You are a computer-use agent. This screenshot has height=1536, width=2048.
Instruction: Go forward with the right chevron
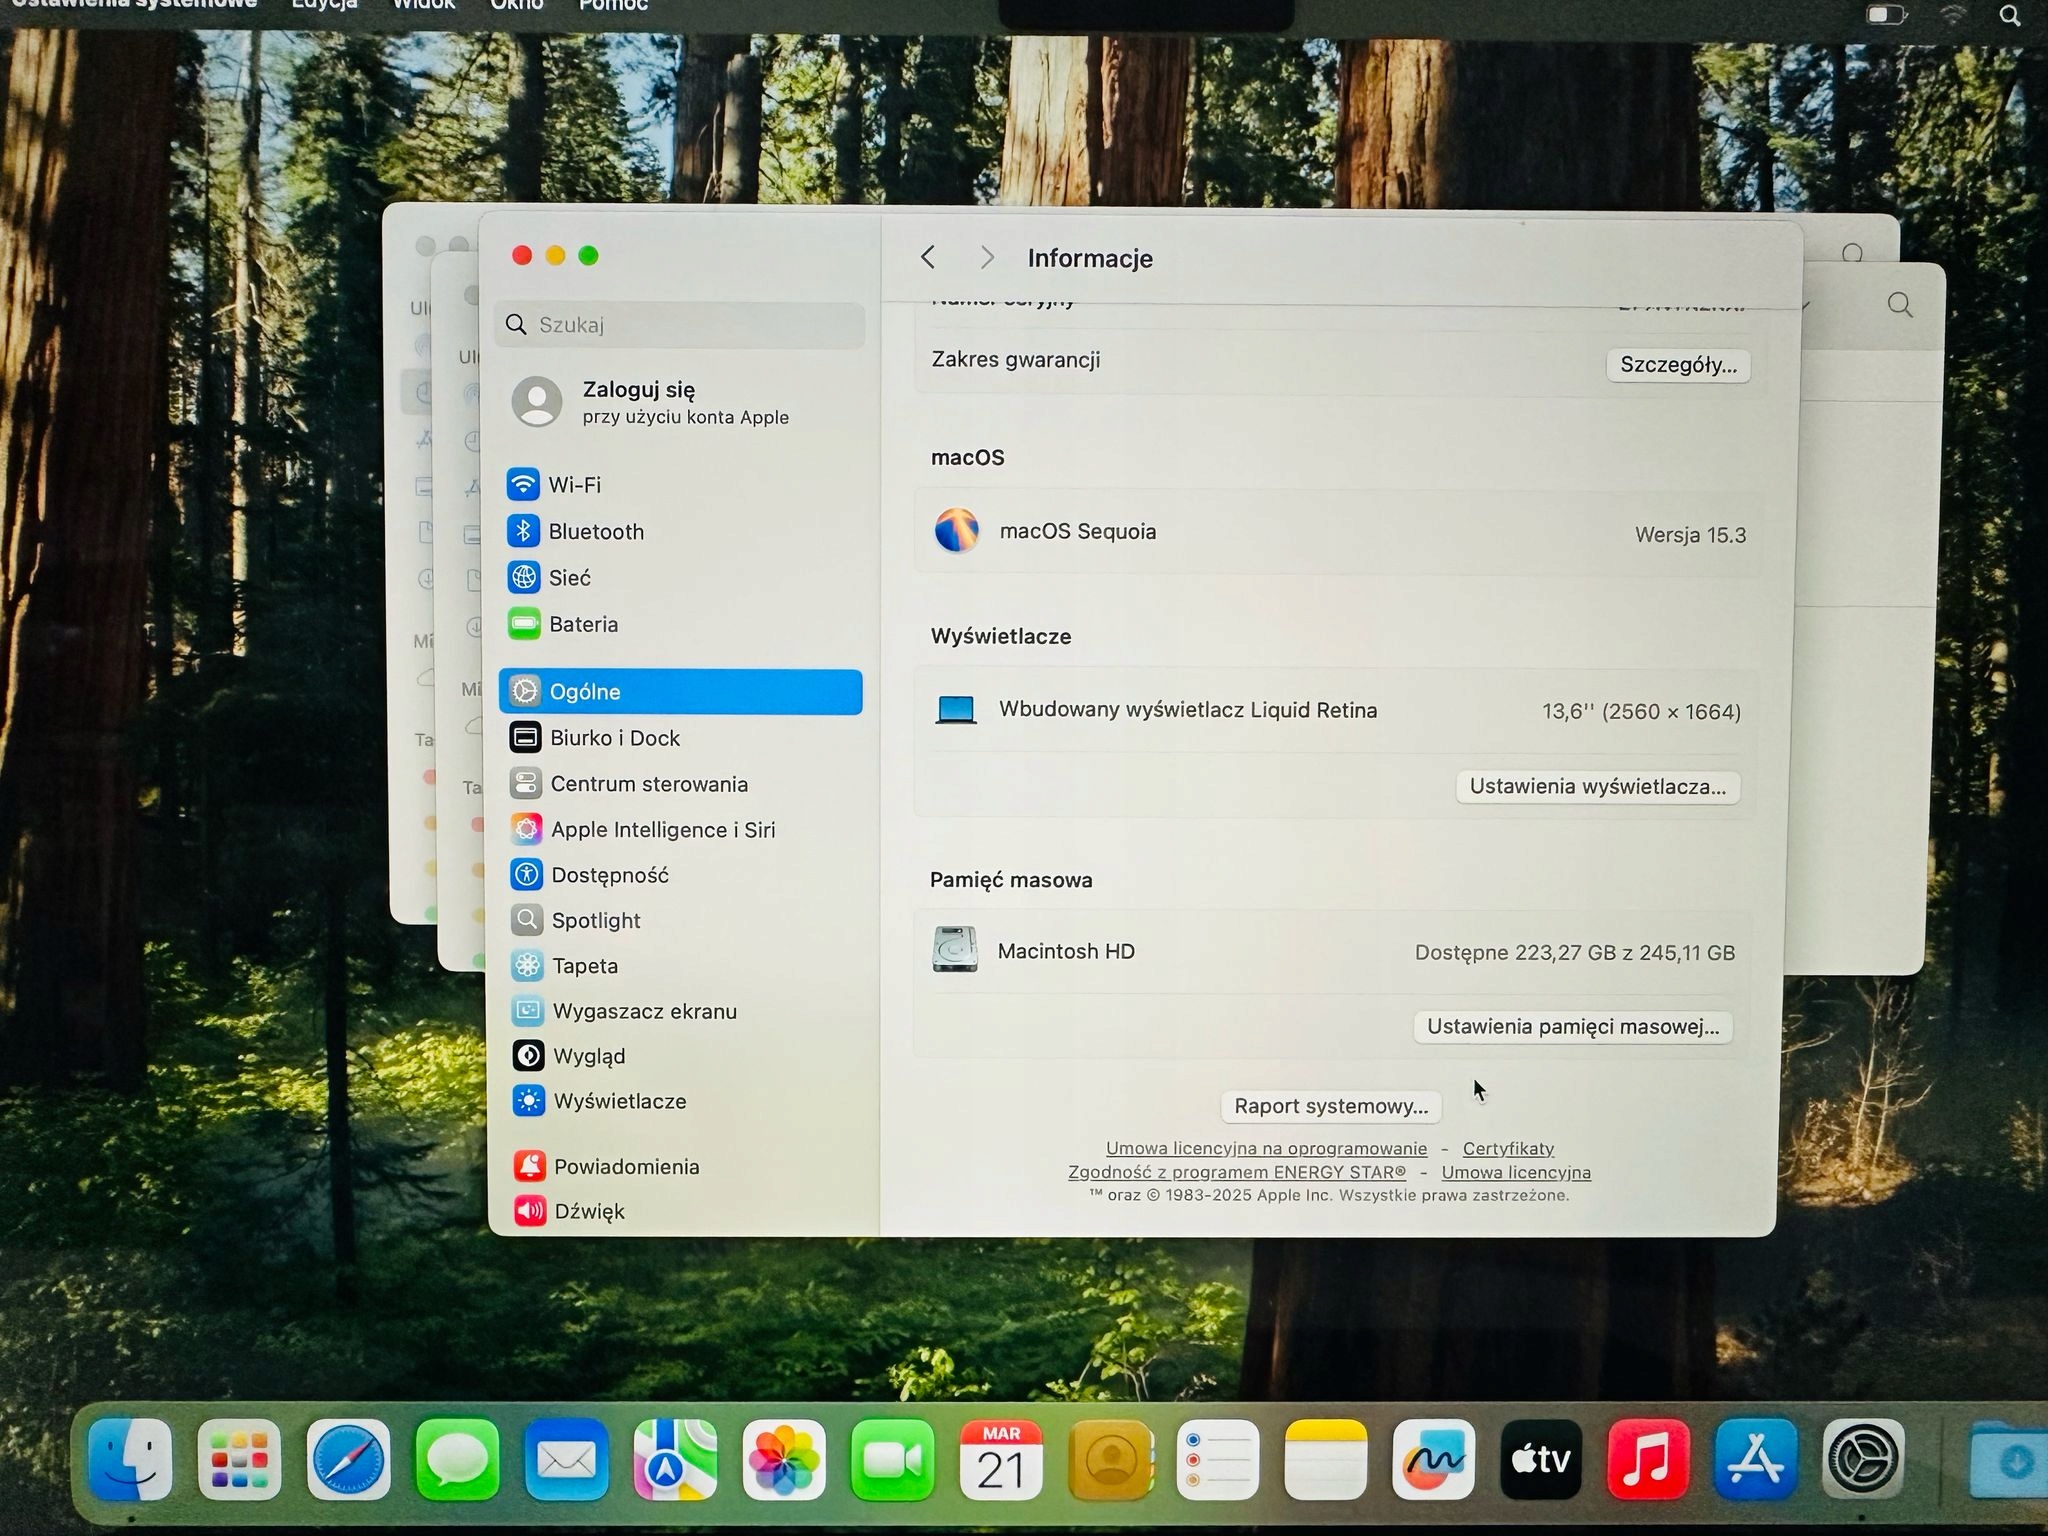click(987, 258)
